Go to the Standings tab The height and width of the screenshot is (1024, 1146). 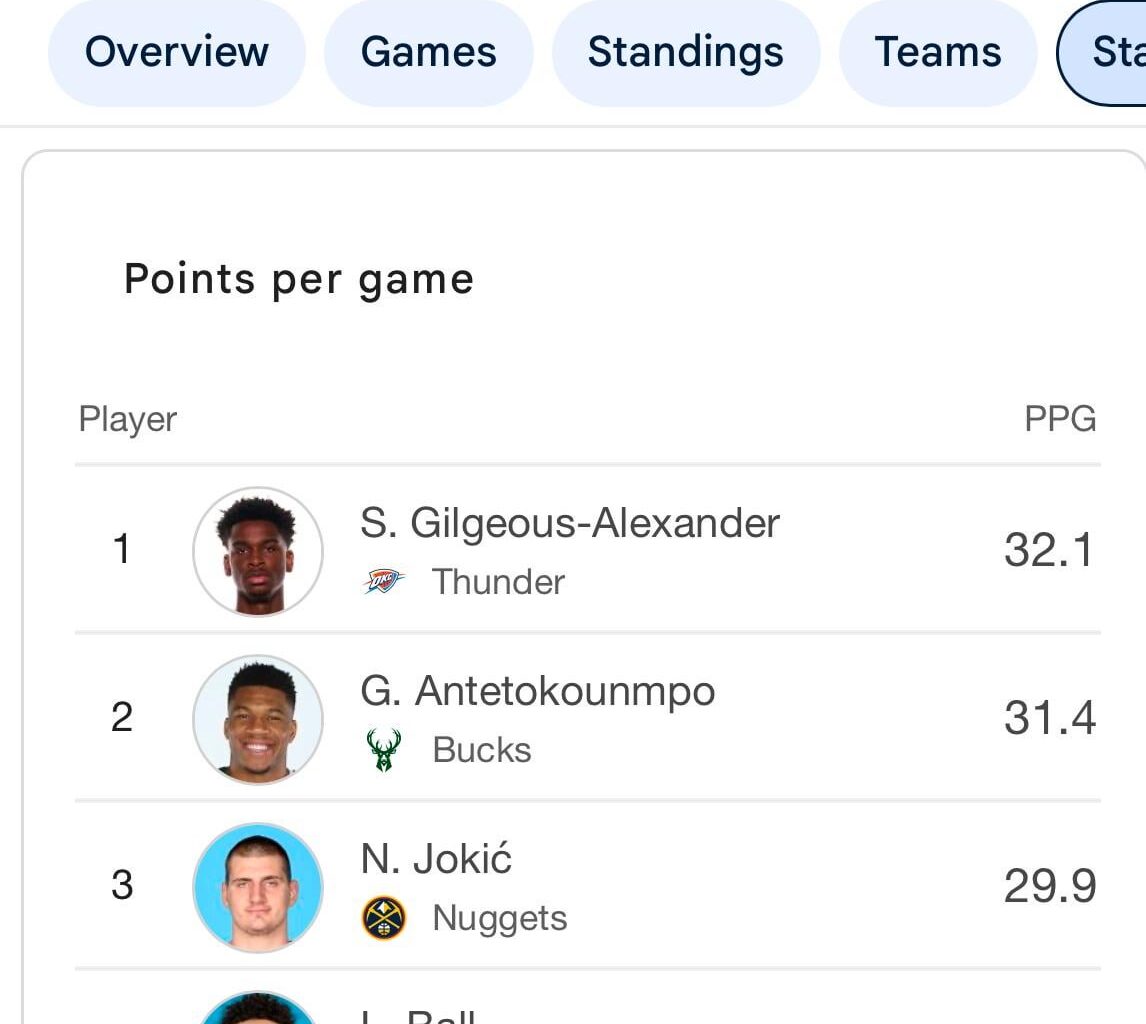[685, 52]
